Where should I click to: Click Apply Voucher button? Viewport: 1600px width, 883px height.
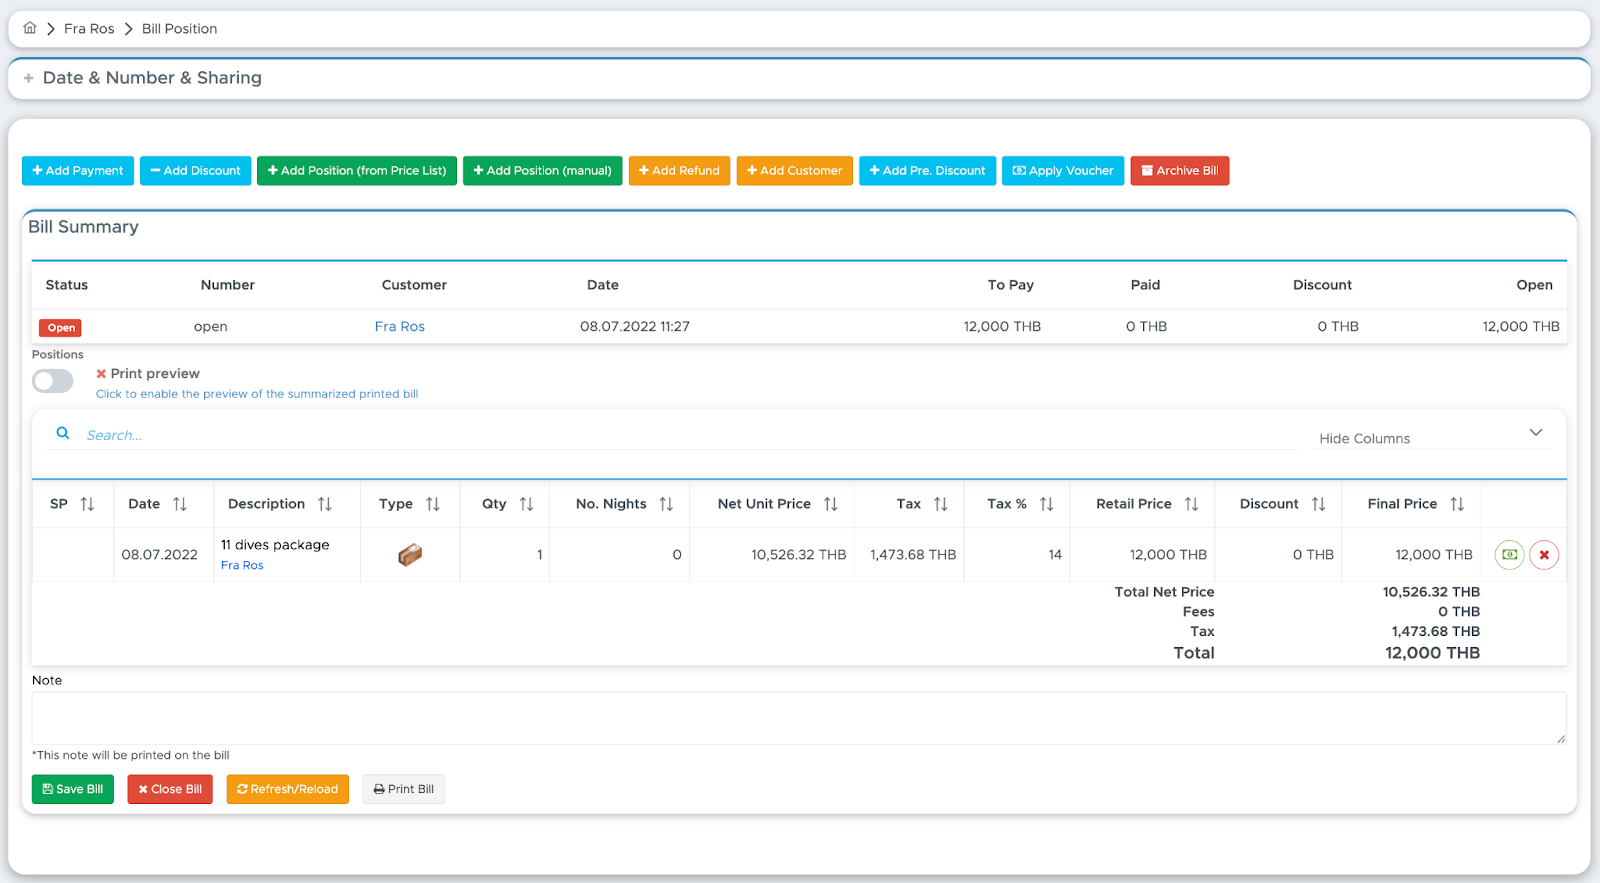tap(1063, 171)
